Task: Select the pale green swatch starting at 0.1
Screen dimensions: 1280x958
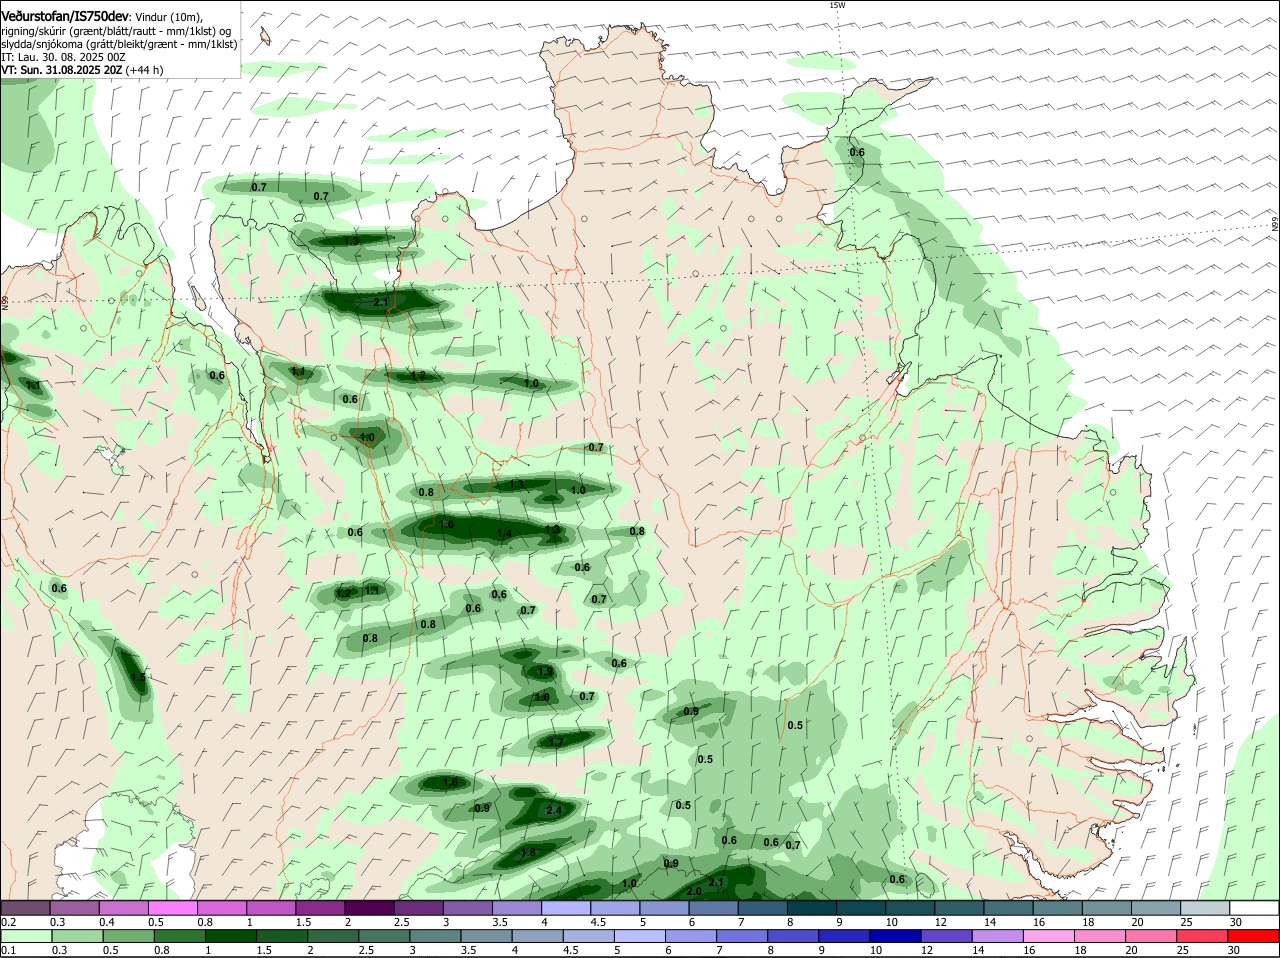Action: (x=26, y=936)
